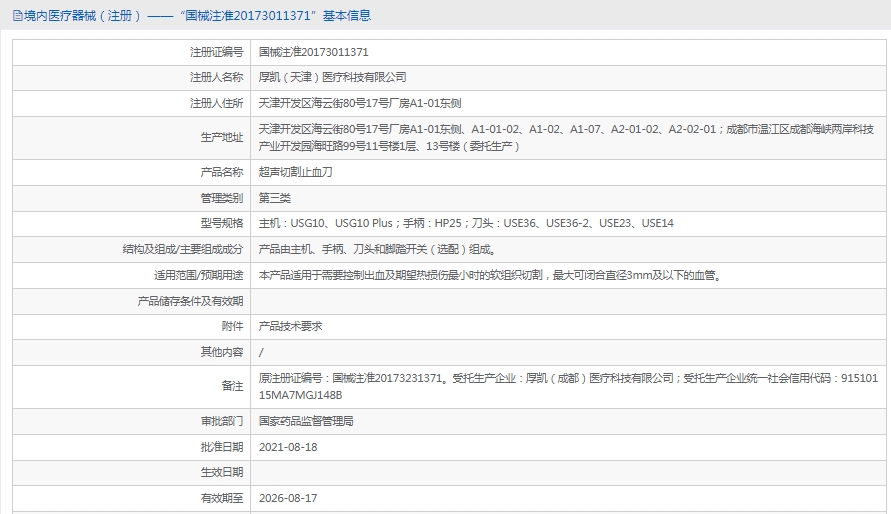Click the 产品储存条件及有效期 label
The width and height of the screenshot is (891, 514).
click(x=190, y=301)
